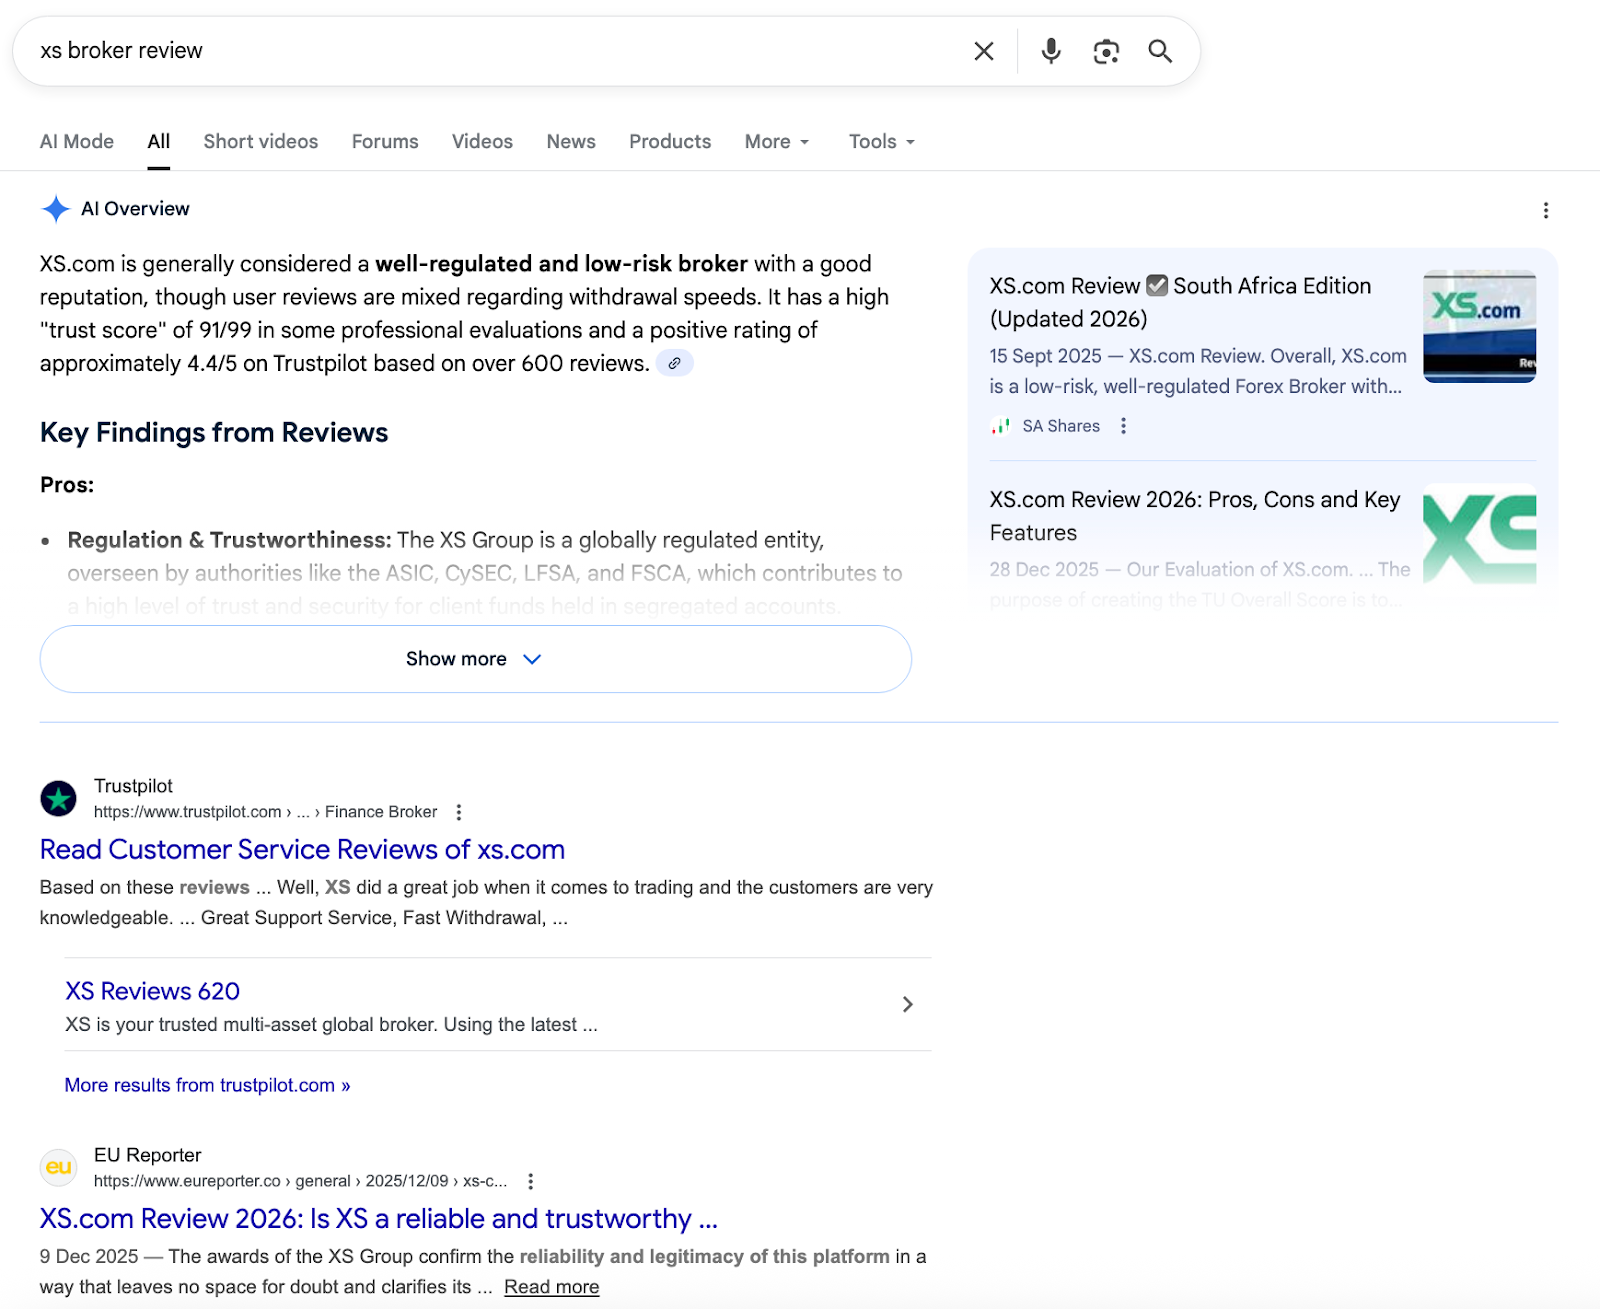
Task: Click the magnifying glass search button
Action: tap(1159, 51)
